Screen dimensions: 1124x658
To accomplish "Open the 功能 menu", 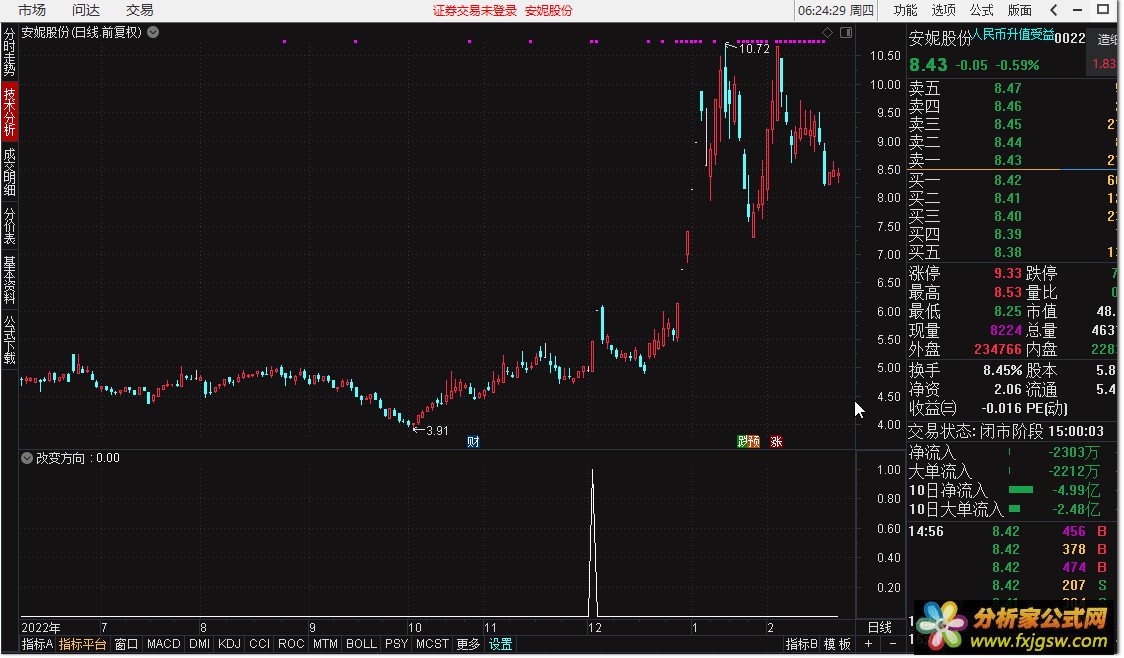I will 905,10.
